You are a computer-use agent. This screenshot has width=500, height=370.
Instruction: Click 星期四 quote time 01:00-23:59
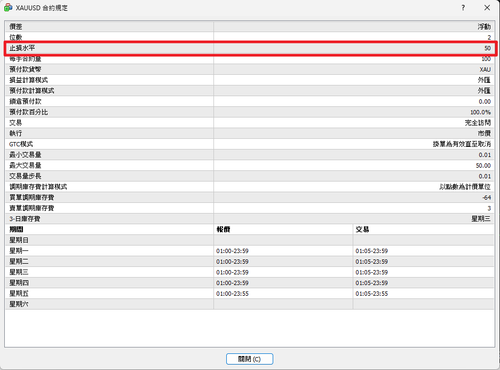point(232,283)
